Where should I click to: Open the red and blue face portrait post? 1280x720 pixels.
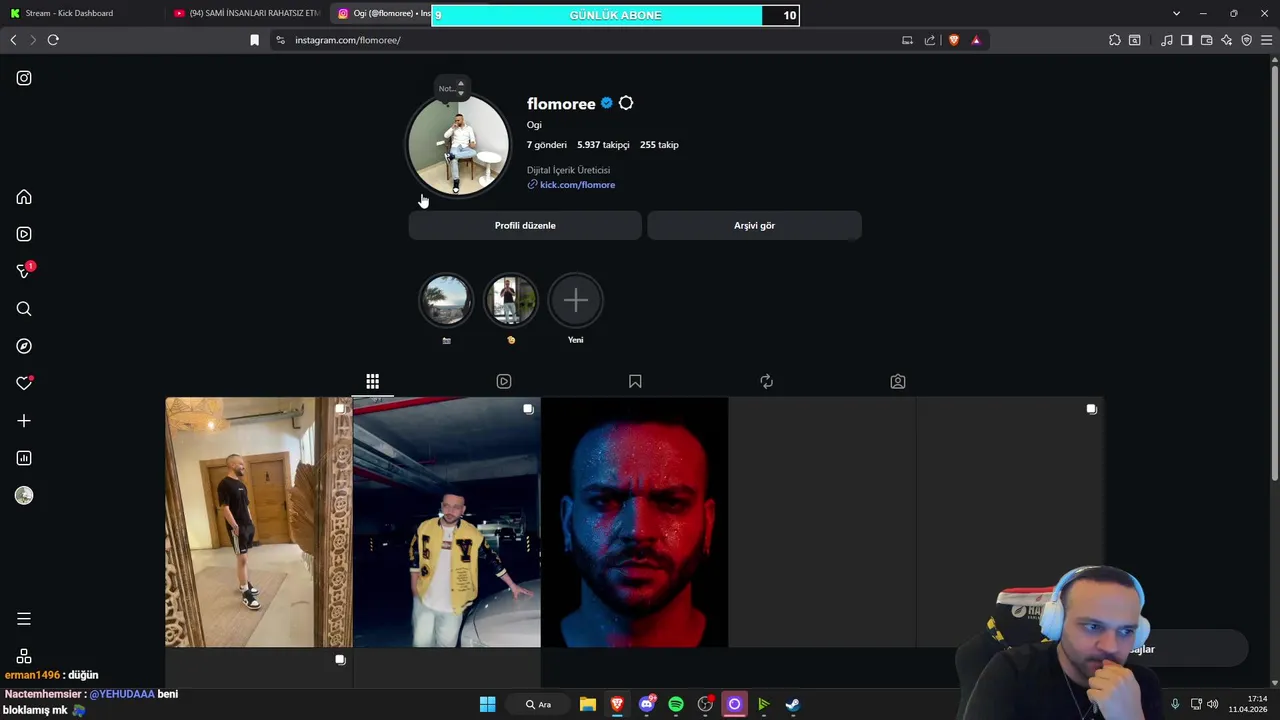coord(635,522)
